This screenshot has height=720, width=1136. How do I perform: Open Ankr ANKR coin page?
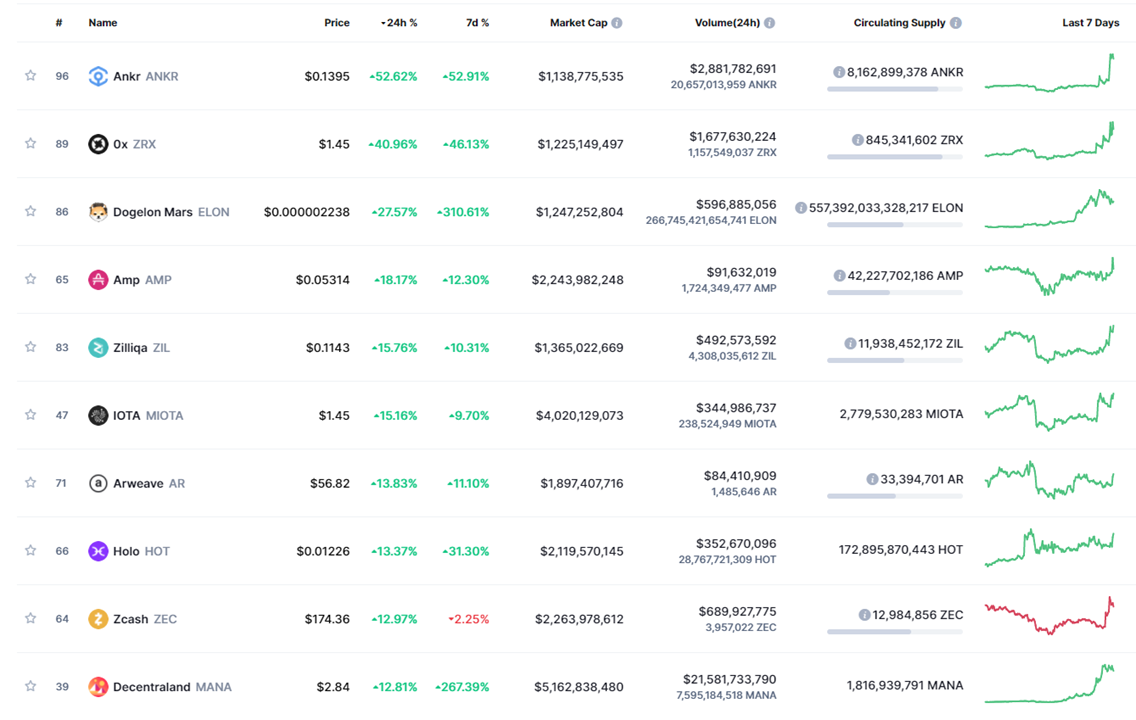pyautogui.click(x=146, y=76)
